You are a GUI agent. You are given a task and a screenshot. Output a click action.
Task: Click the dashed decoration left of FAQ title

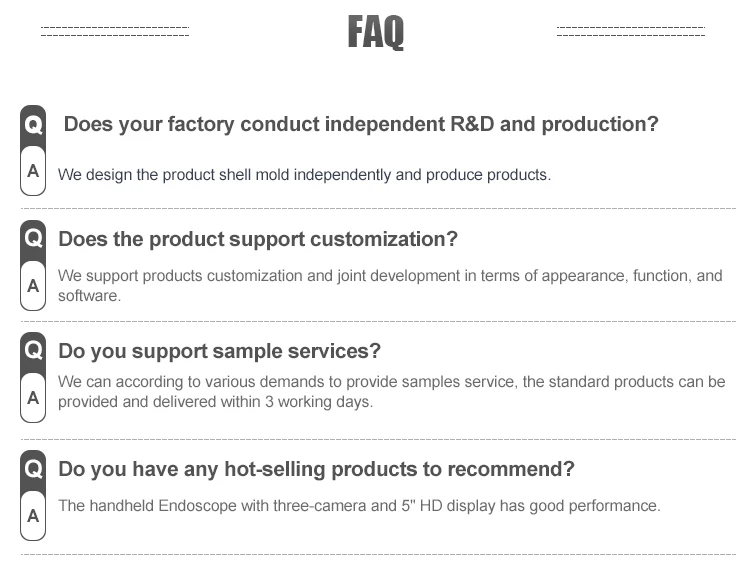(x=115, y=32)
